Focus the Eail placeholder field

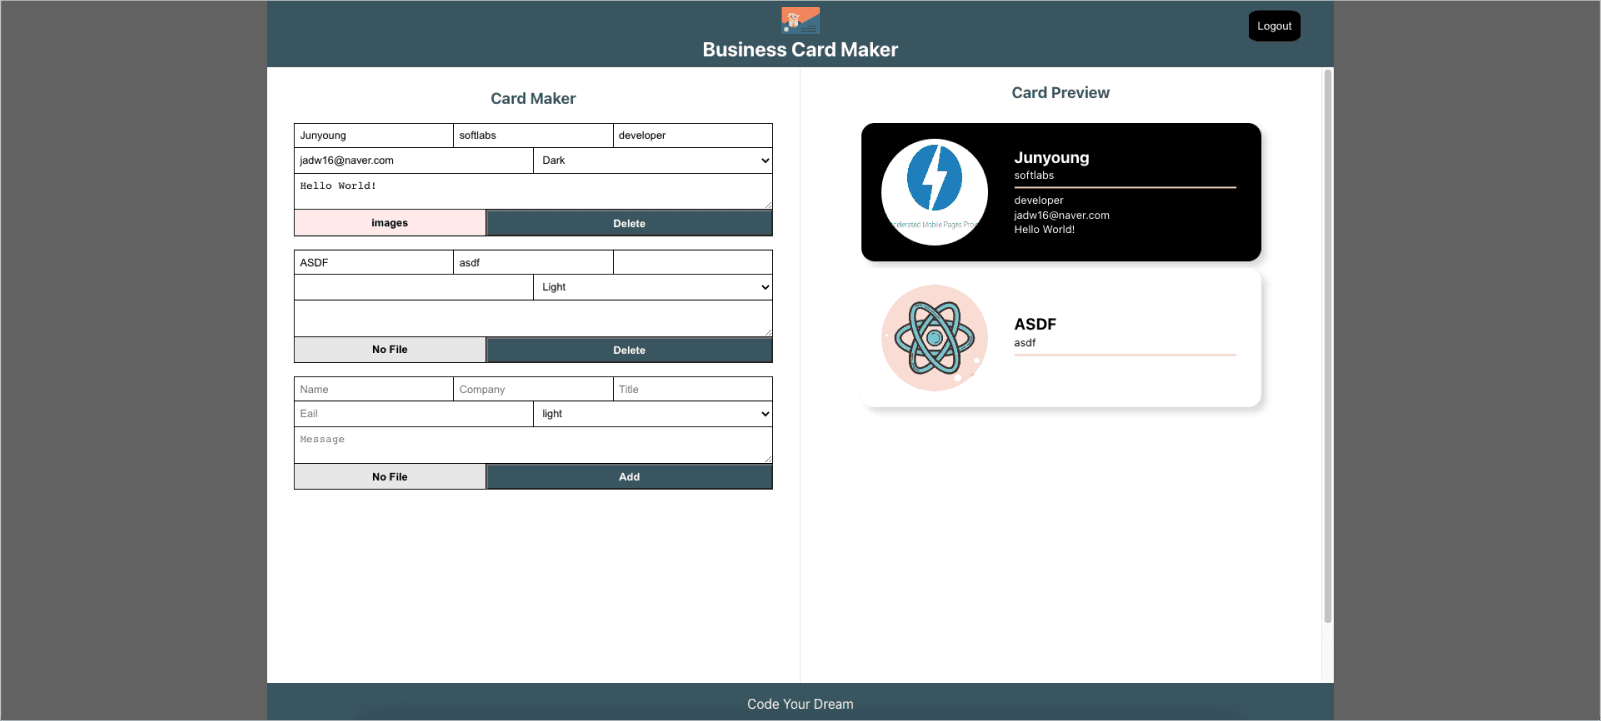click(414, 414)
